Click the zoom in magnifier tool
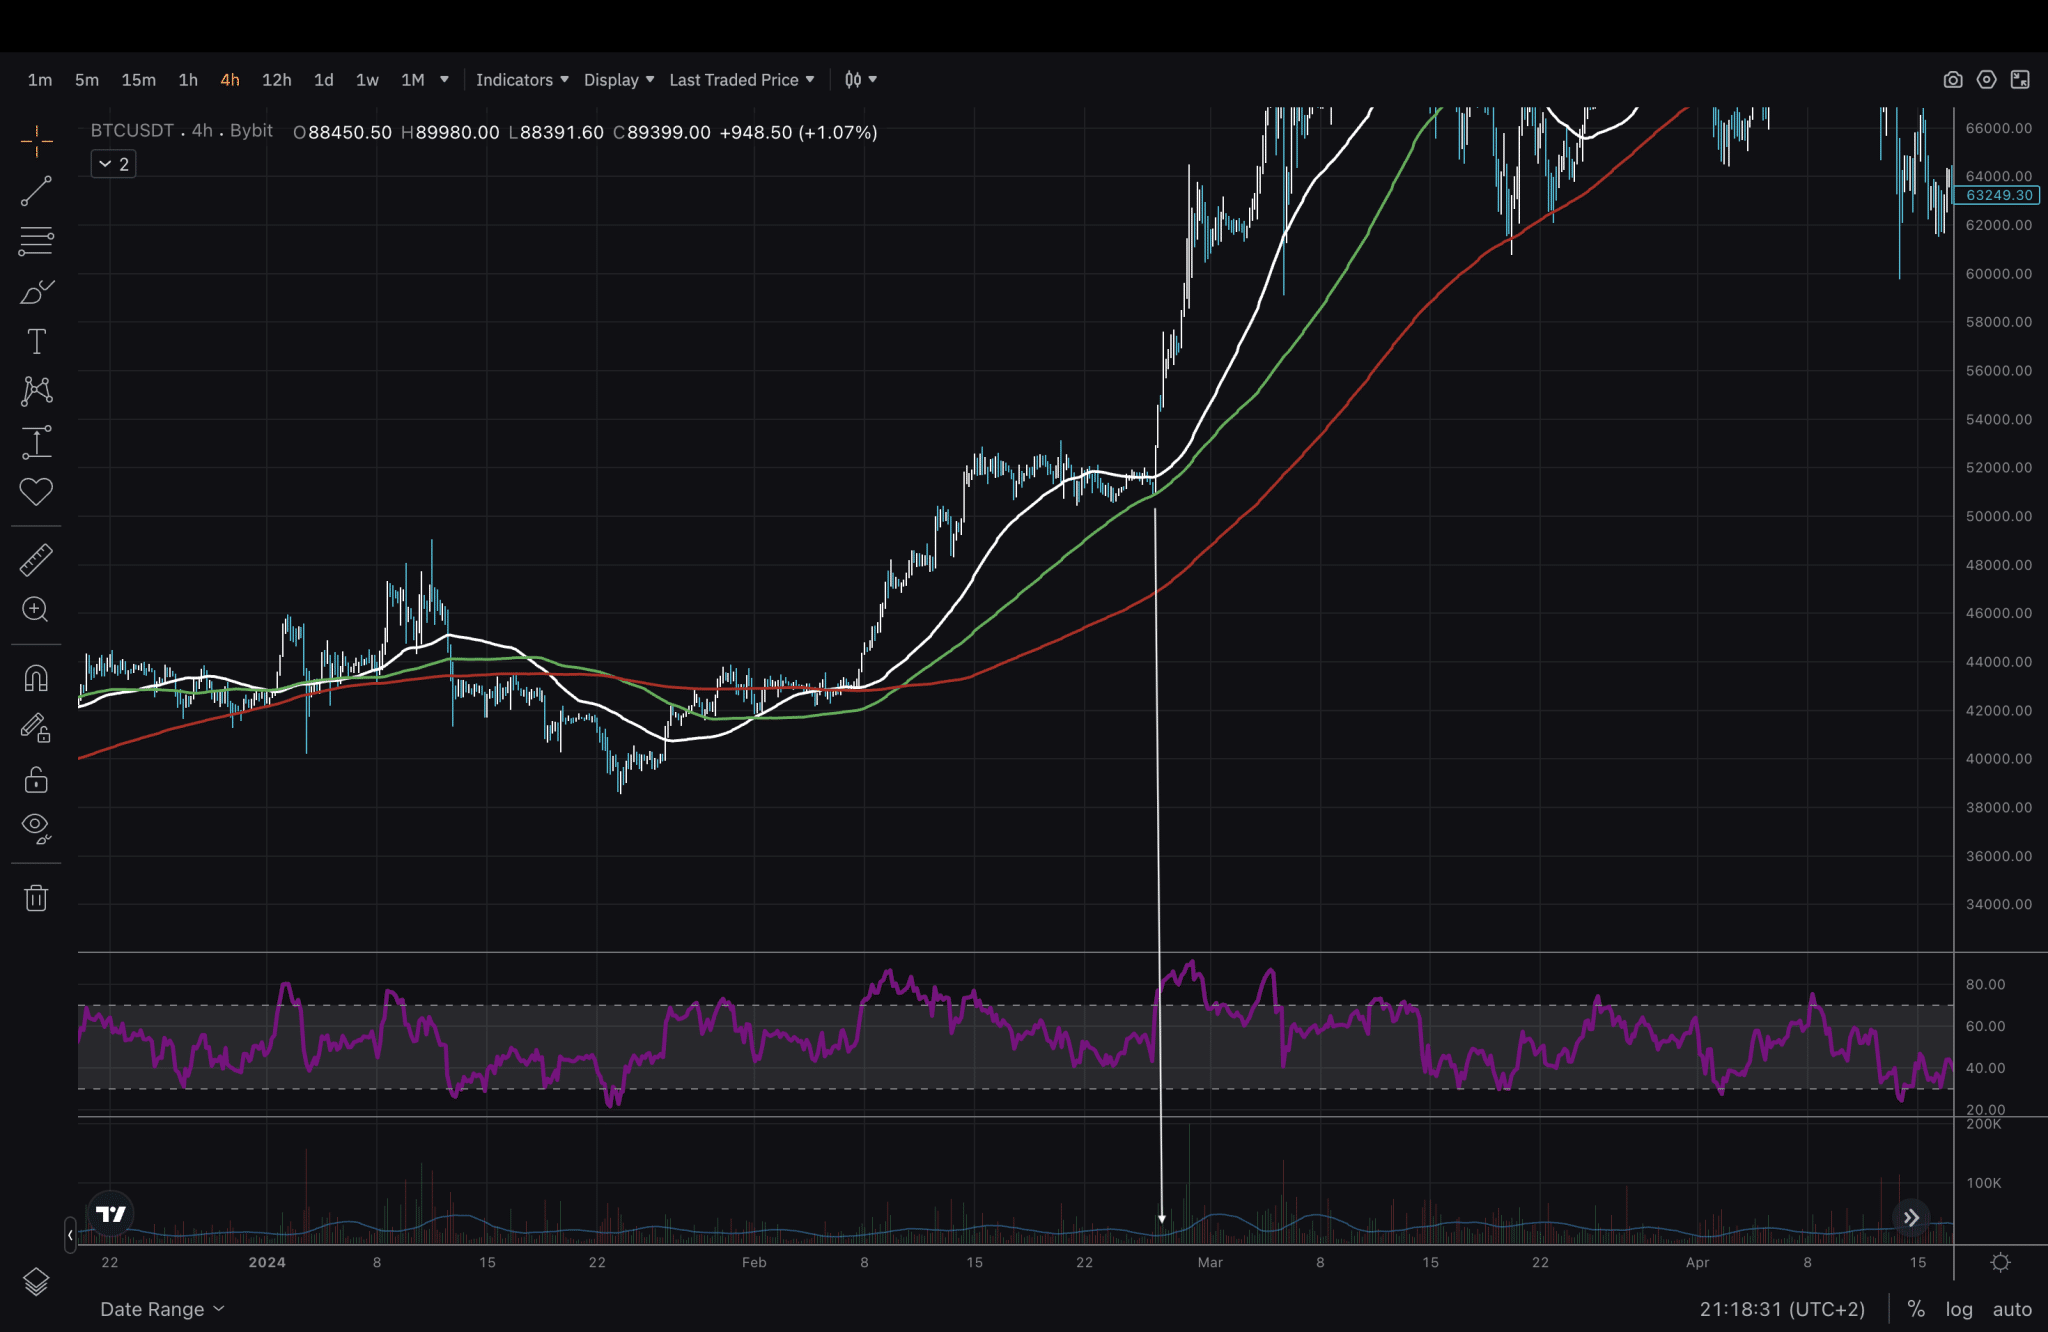Screen dimensions: 2048x1332 (x=36, y=609)
